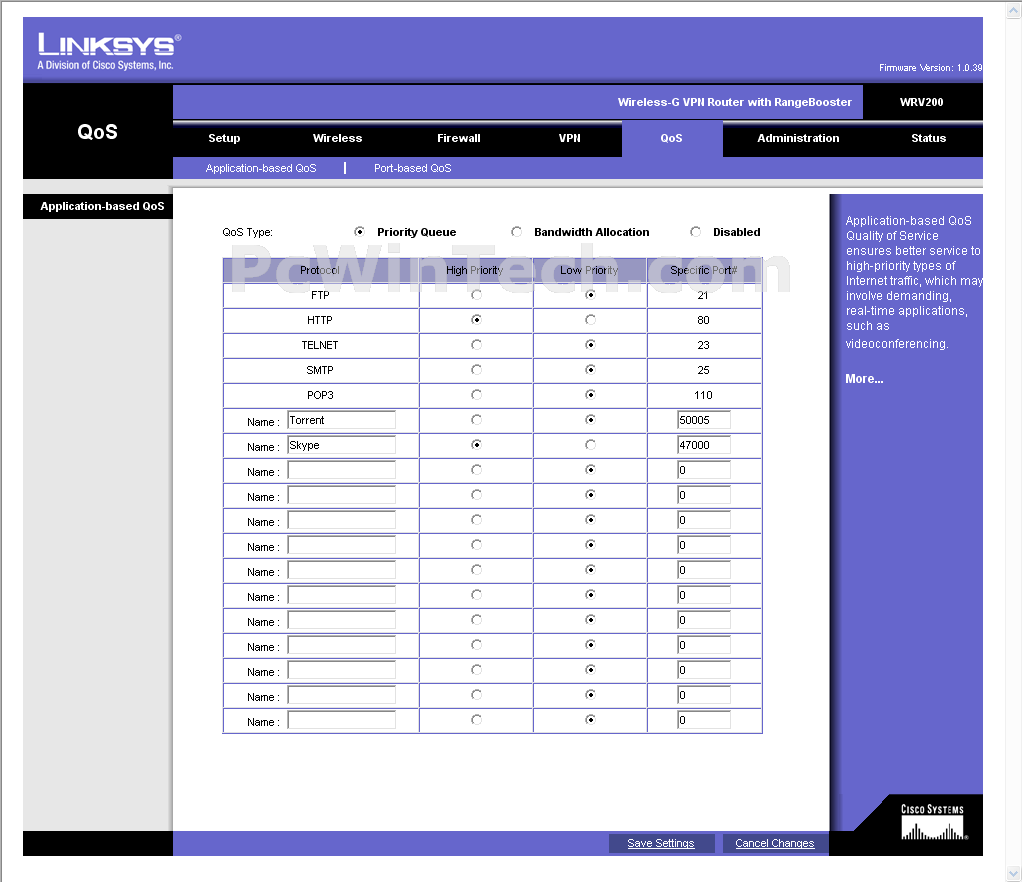Select the Bandwidth Allocation QoS type

pyautogui.click(x=517, y=231)
